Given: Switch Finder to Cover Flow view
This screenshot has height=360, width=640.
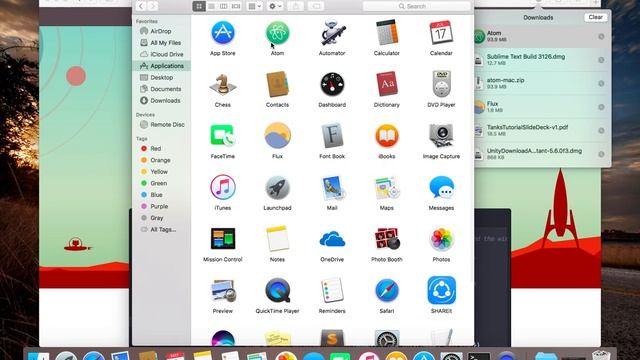Looking at the screenshot, I should click(x=236, y=6).
